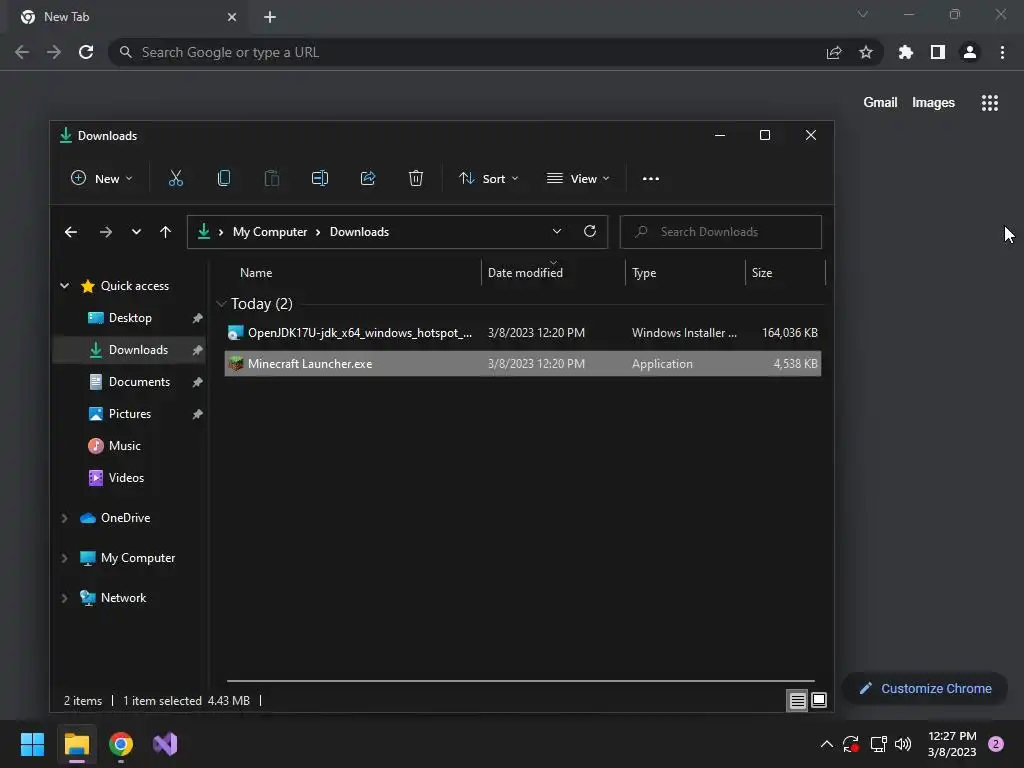1024x768 pixels.
Task: Open Chrome three-dot menu
Action: click(1002, 52)
